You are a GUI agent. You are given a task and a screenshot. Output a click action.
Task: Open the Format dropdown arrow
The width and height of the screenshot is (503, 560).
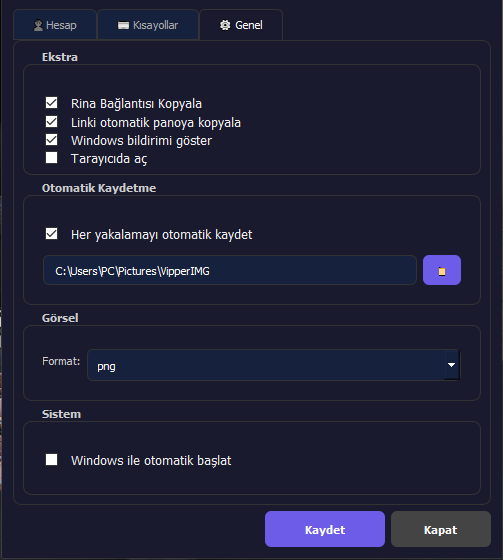[x=452, y=365]
